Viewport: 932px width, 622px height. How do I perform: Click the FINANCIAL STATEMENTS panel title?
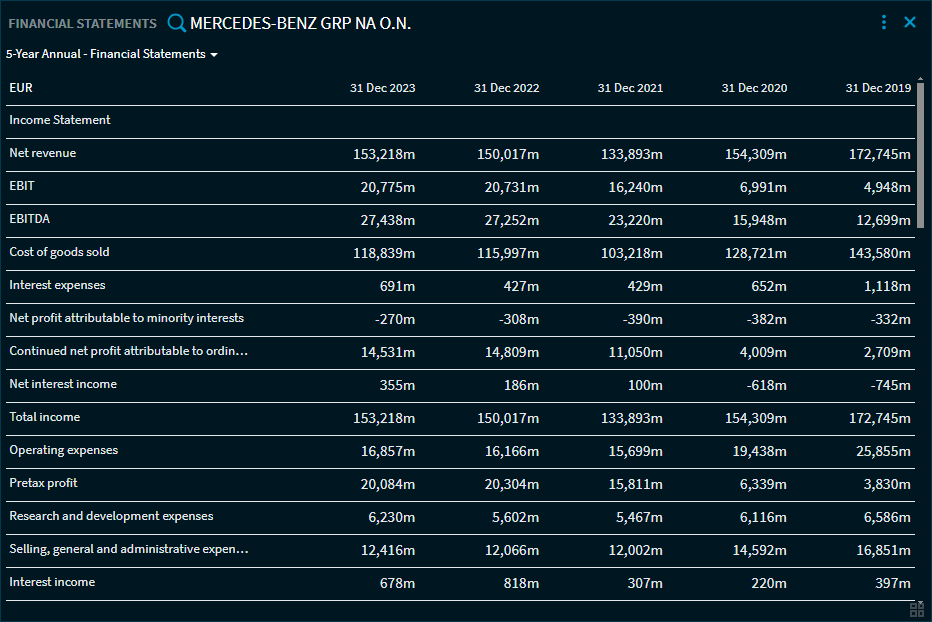pos(82,23)
